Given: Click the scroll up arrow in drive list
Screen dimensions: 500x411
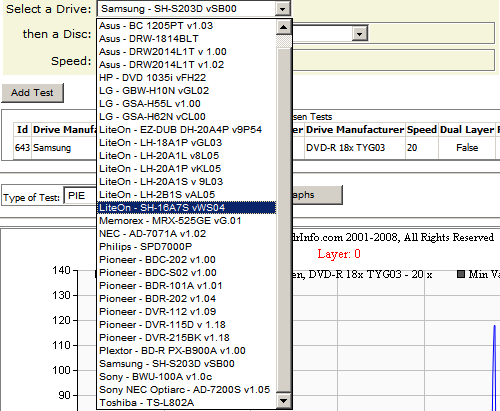Looking at the screenshot, I should click(x=283, y=27).
